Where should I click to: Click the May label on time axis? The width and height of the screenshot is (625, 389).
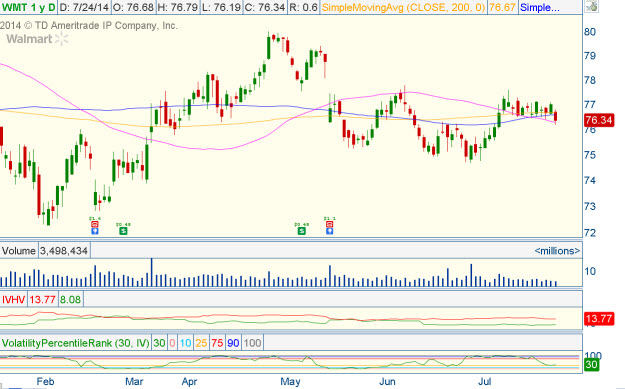tap(290, 381)
